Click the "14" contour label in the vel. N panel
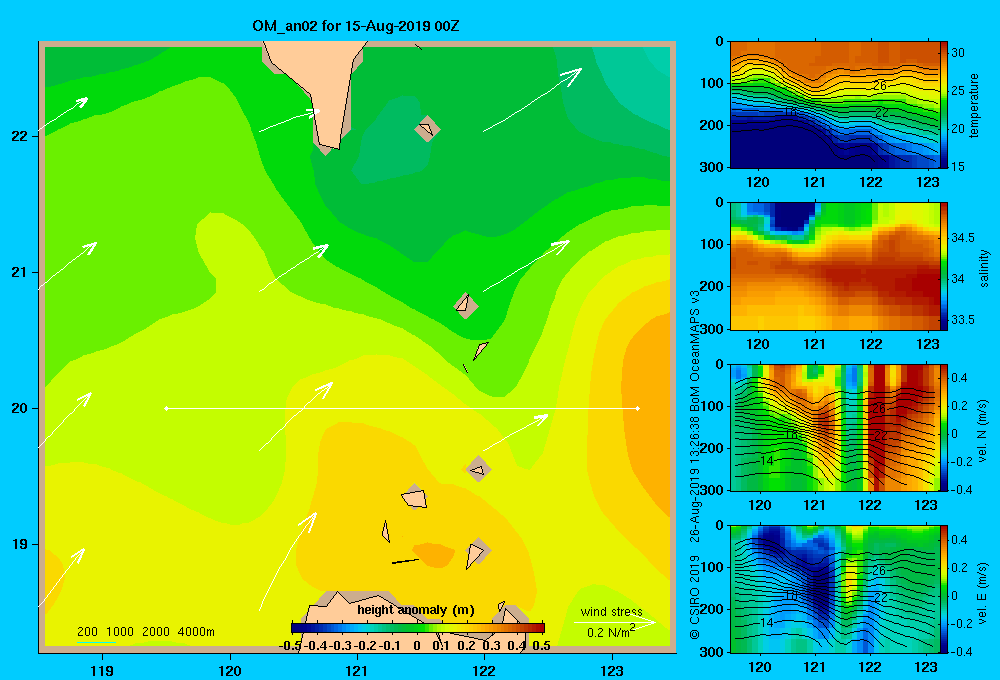Screen dimensions: 1000x680 point(767,461)
